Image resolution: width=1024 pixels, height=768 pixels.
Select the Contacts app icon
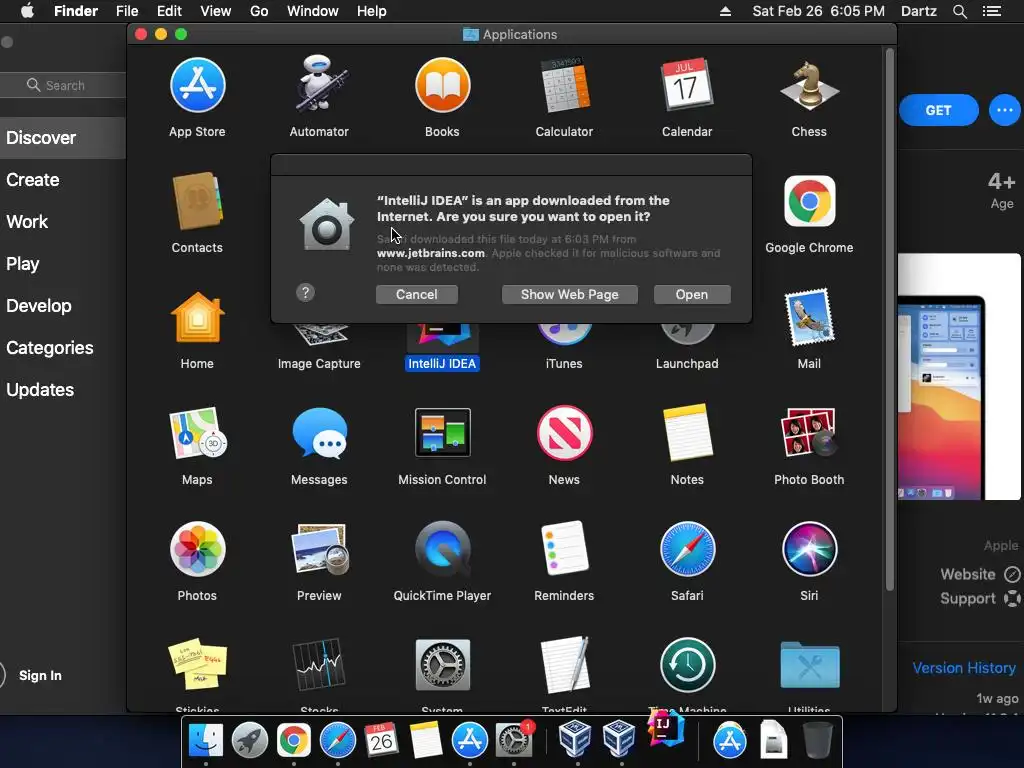pos(197,201)
